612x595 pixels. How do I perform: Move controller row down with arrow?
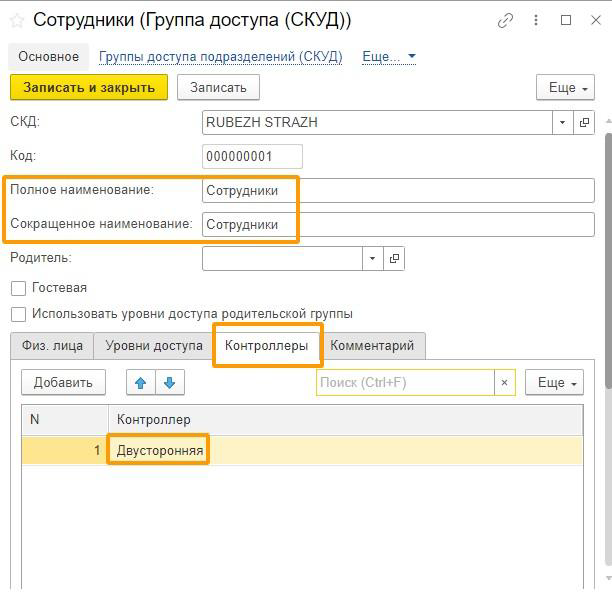(x=169, y=383)
